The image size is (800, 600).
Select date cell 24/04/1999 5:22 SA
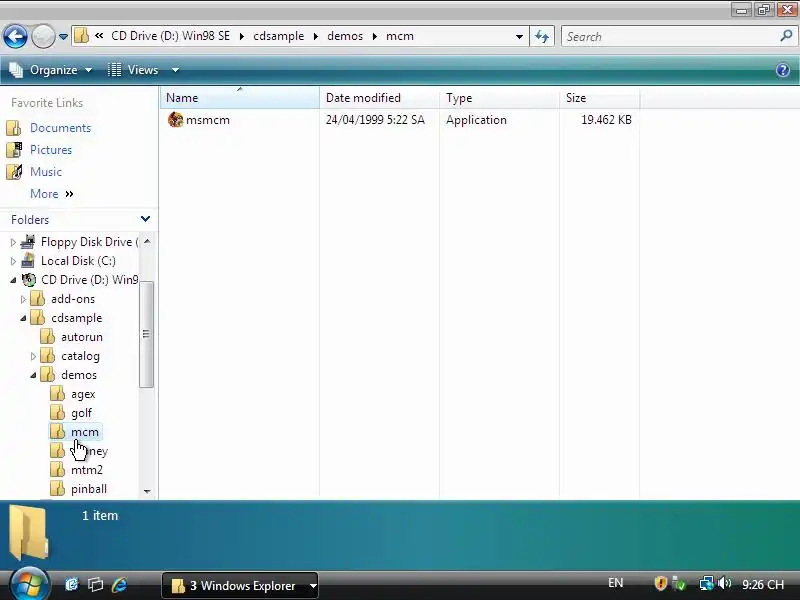pyautogui.click(x=375, y=120)
